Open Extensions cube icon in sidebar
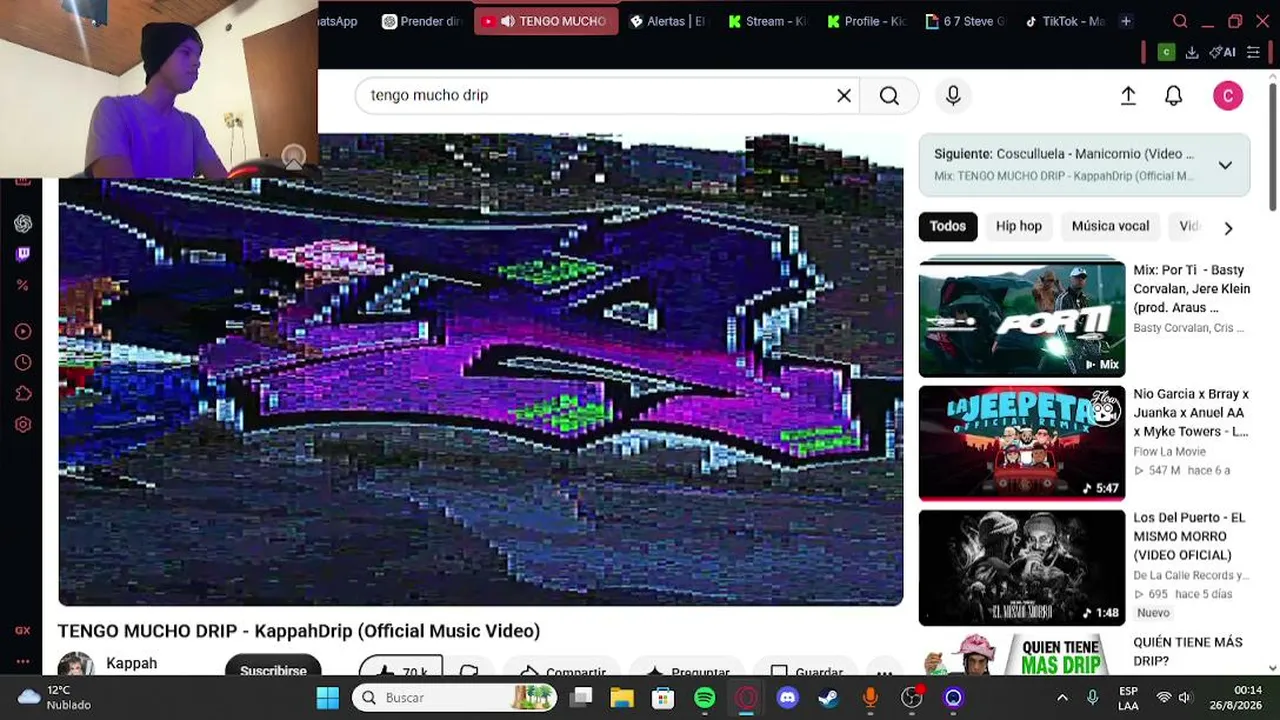 click(23, 393)
